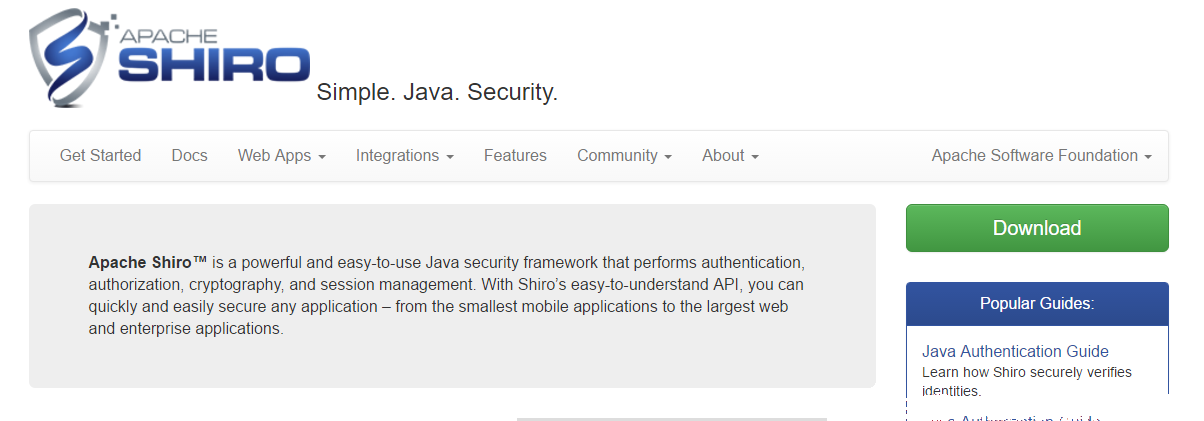Go to the Docs page

189,155
